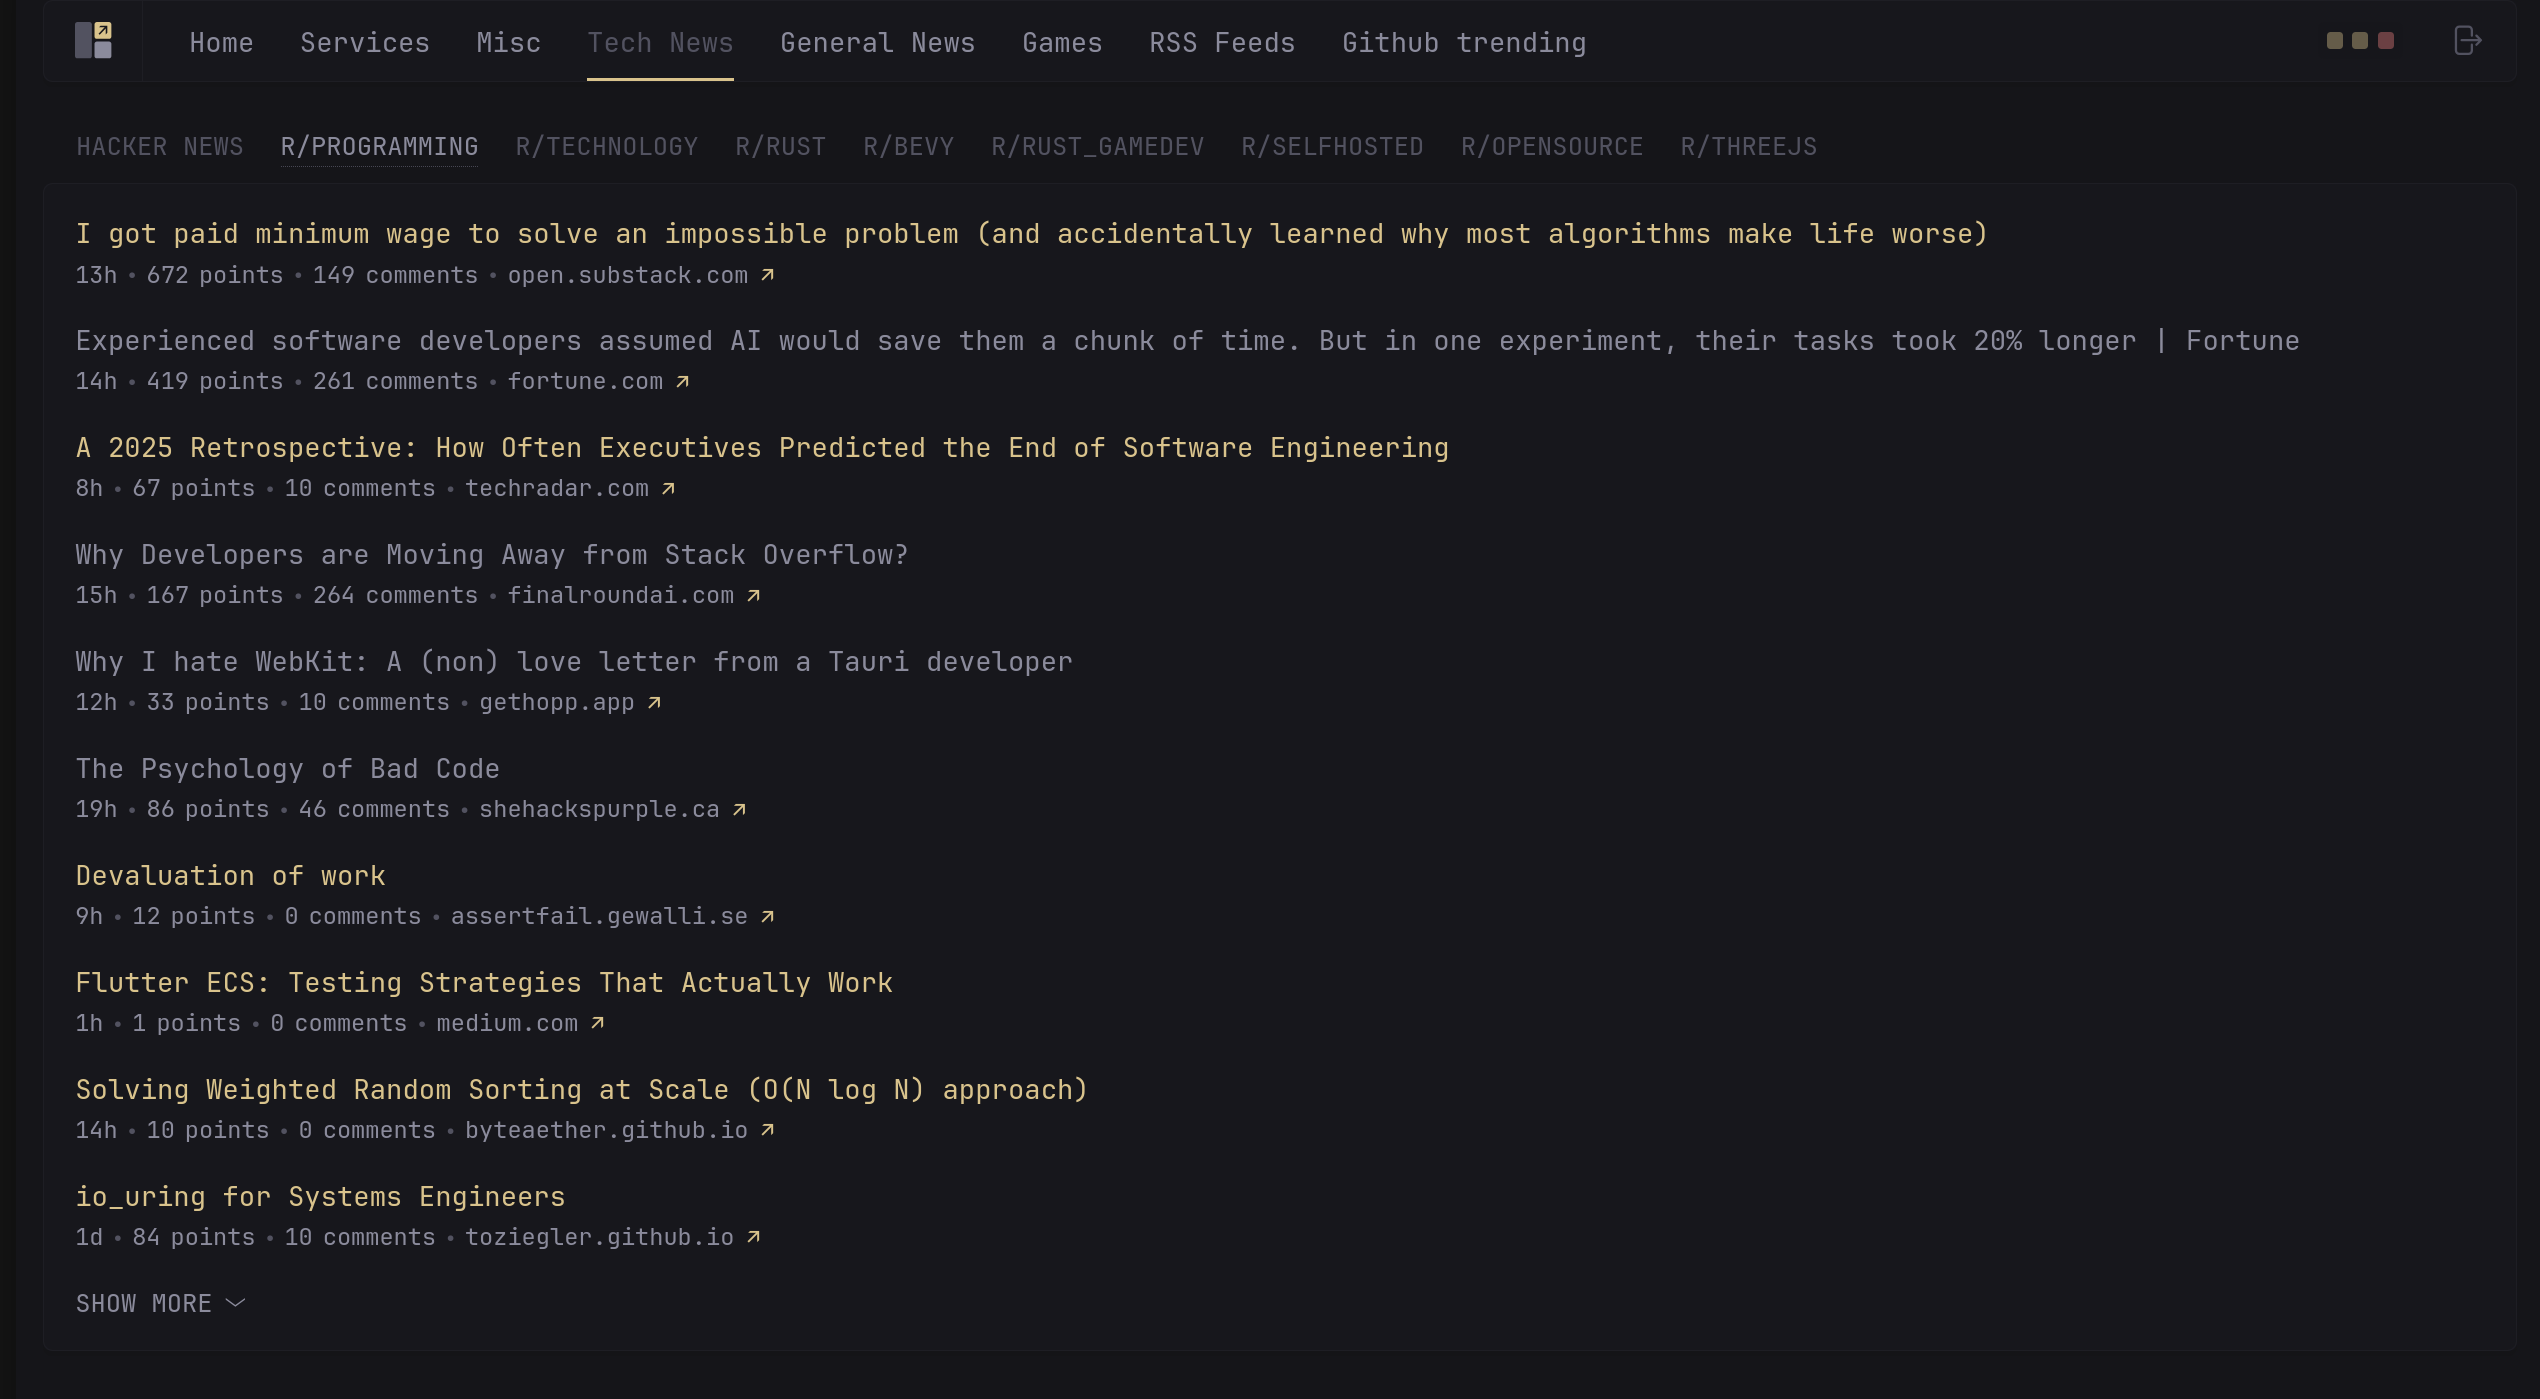Click external link arrow beside techradar.com

pyautogui.click(x=669, y=488)
